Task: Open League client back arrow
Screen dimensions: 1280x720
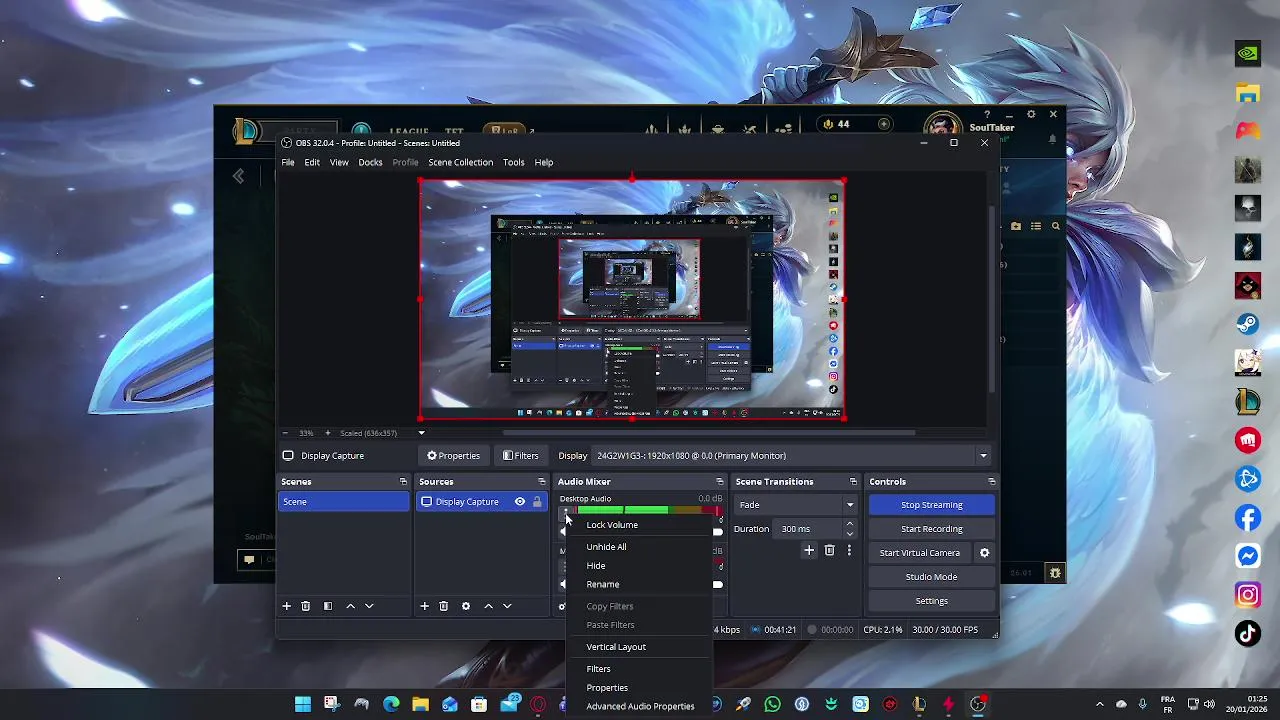Action: pos(238,177)
